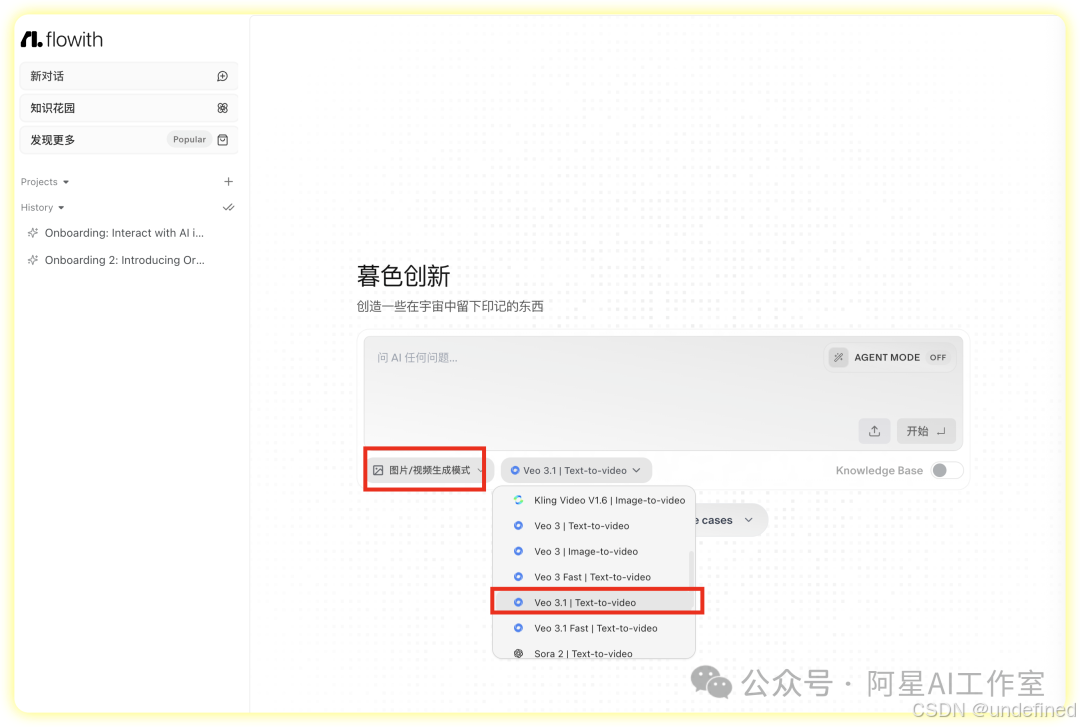Expand the Projects section
Screen dimensions: 1080x727
(45, 182)
